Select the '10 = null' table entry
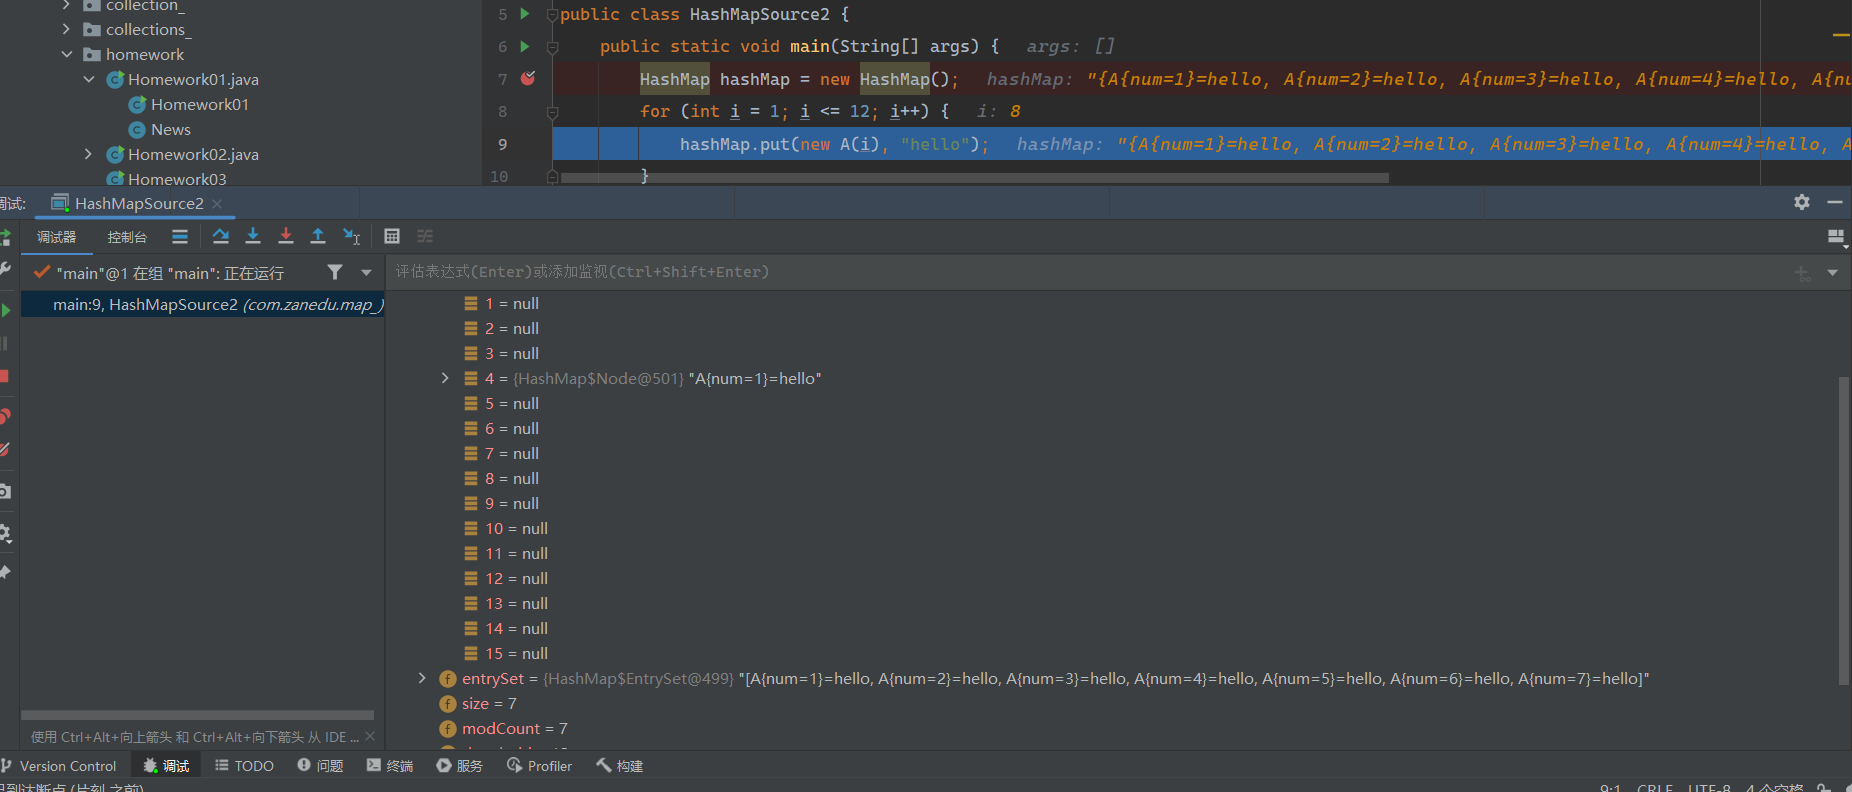This screenshot has width=1852, height=792. coord(506,528)
